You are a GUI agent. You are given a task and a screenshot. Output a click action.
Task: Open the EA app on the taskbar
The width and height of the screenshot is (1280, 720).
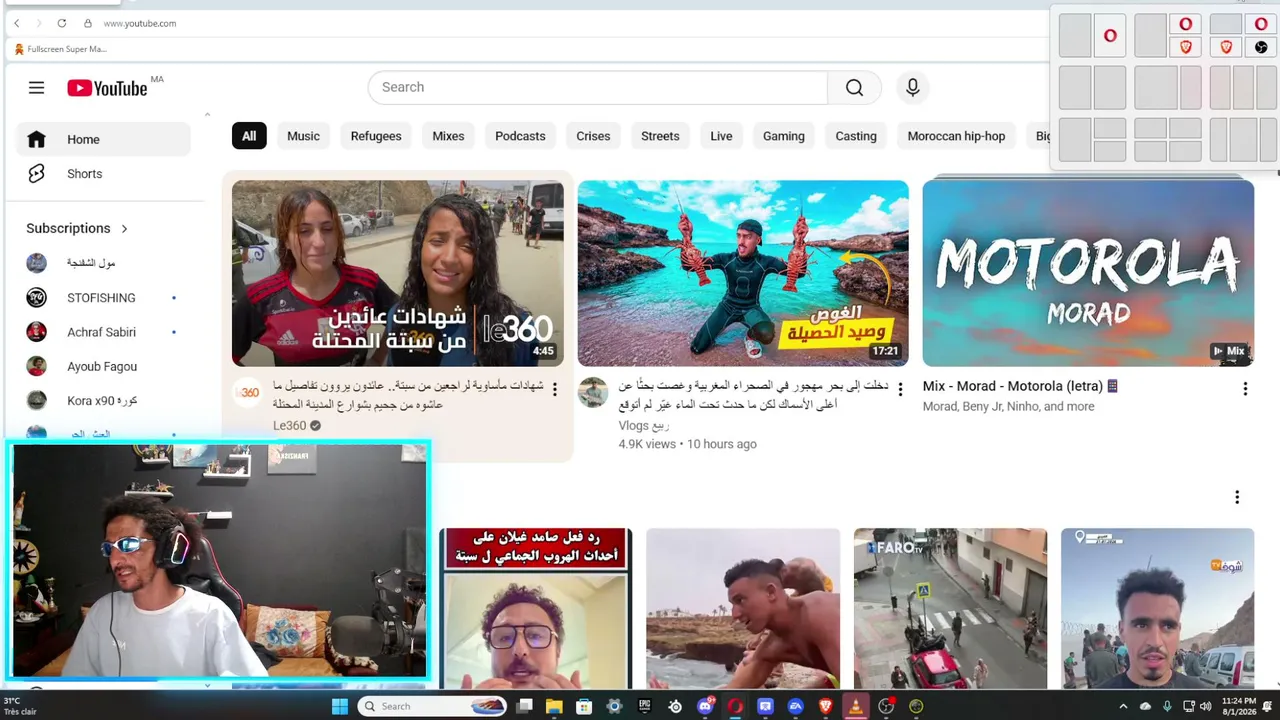coord(796,706)
